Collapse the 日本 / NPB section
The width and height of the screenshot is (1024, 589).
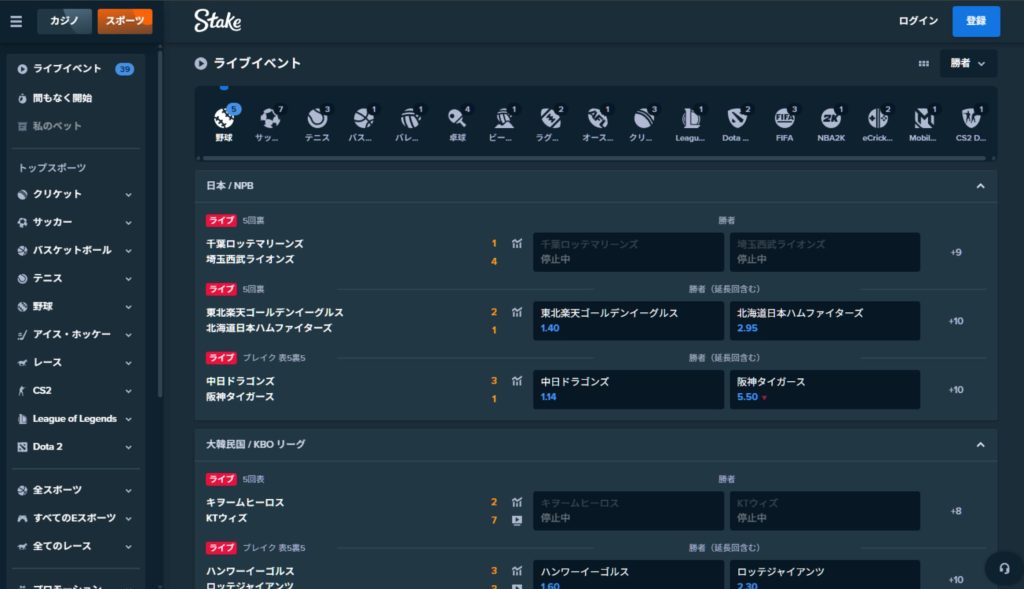[x=980, y=186]
